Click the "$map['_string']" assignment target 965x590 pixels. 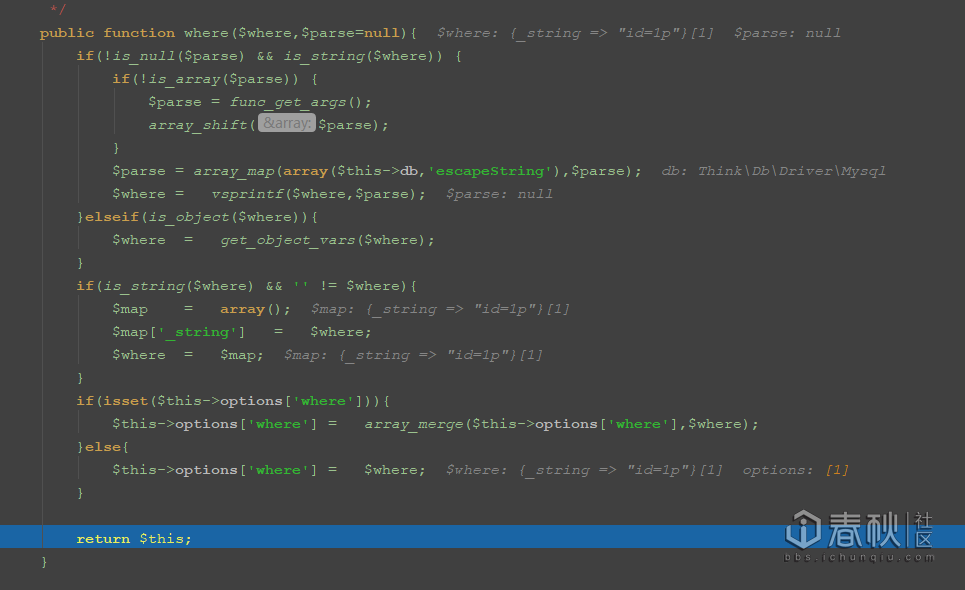coord(178,332)
